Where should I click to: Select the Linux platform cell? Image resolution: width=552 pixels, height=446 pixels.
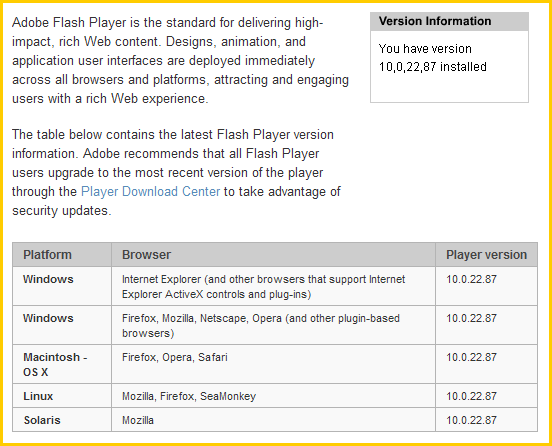[62, 396]
